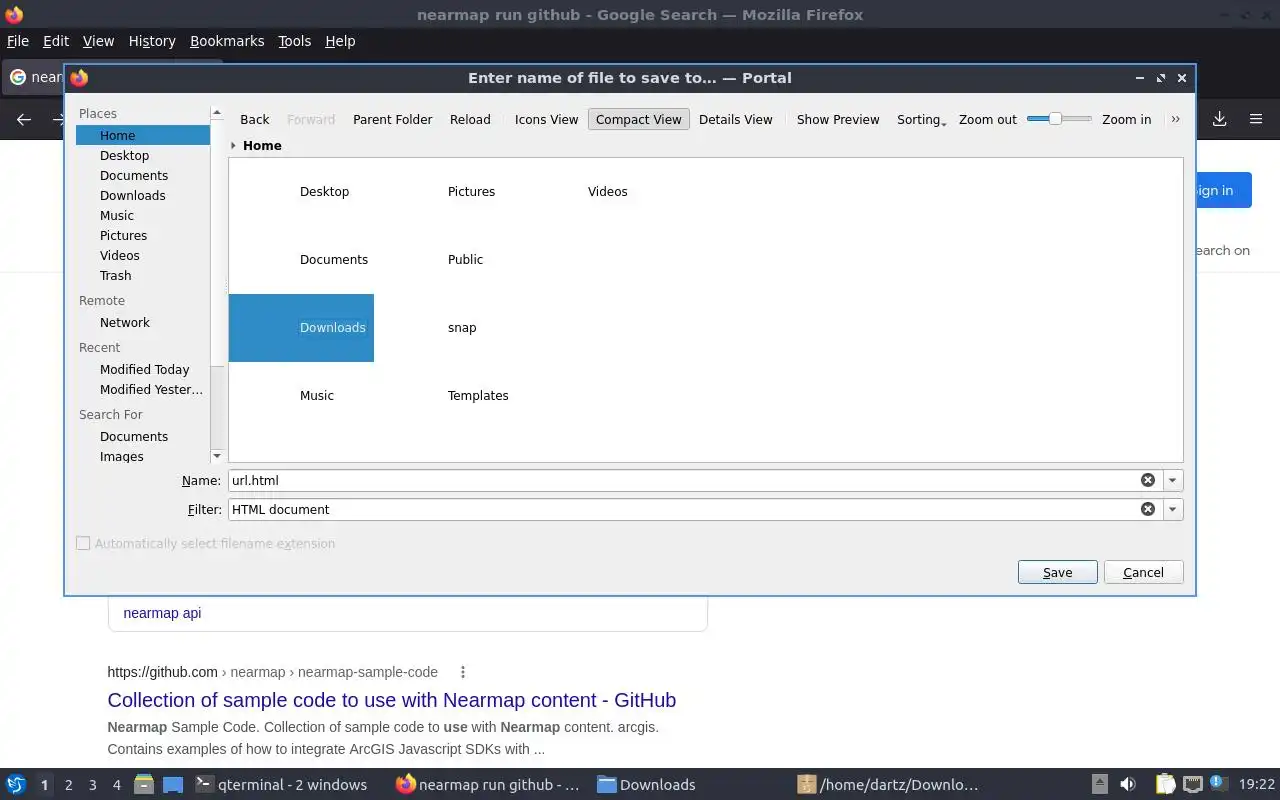Open the Parent Folder
Viewport: 1280px width, 800px height.
pos(392,119)
